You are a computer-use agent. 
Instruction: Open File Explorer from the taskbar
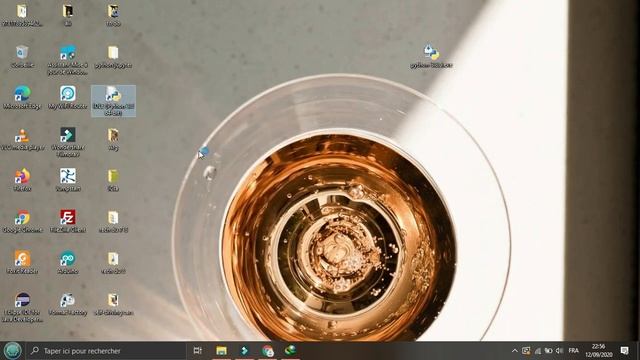(222, 351)
